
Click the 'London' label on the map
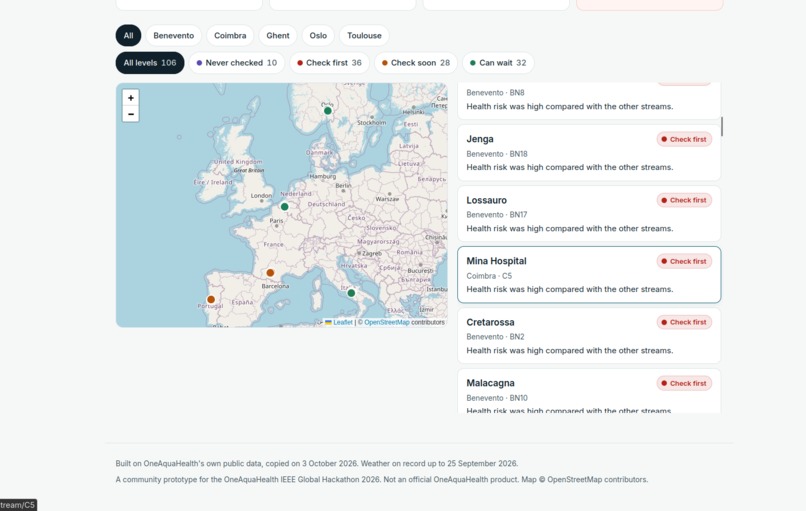(261, 195)
